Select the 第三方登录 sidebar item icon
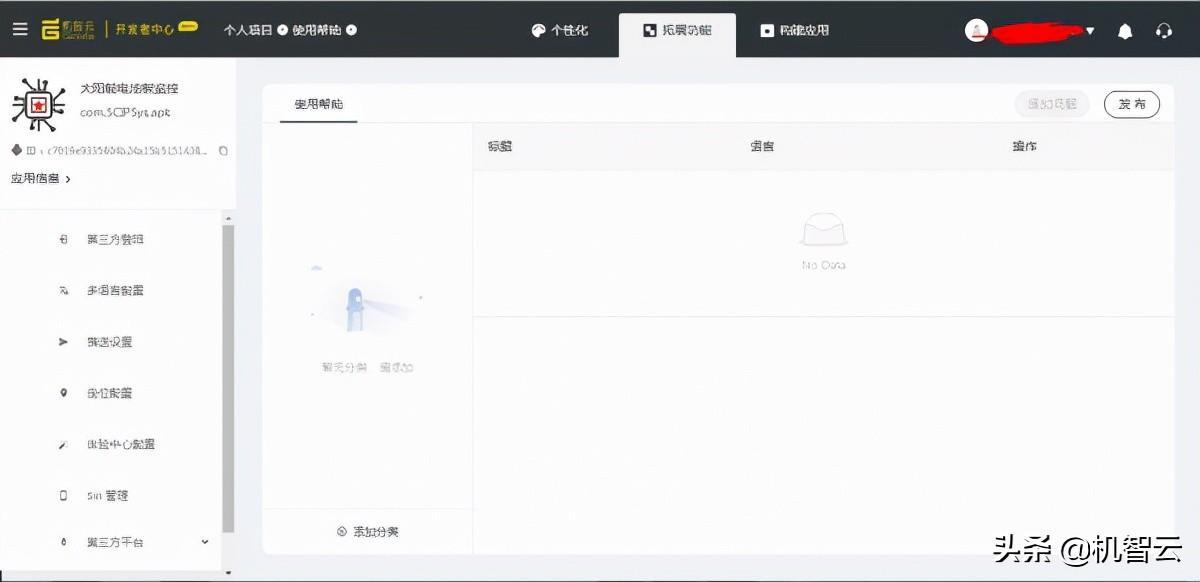The image size is (1200, 582). click(x=62, y=239)
